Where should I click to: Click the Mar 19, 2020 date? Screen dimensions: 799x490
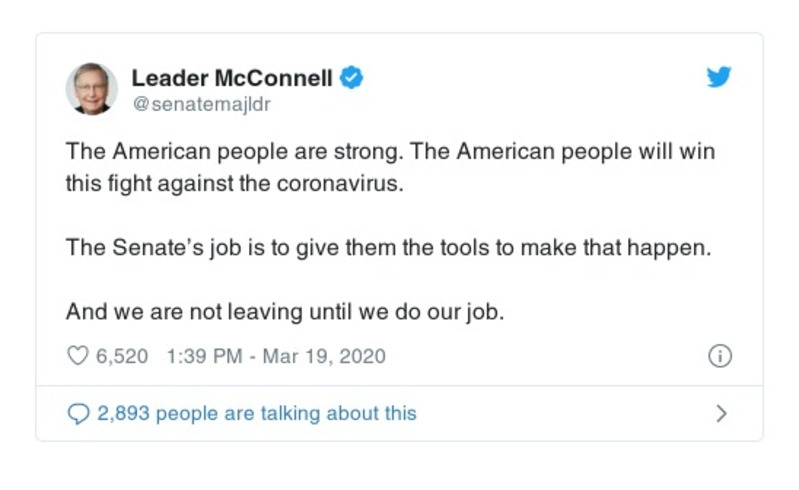pos(323,356)
